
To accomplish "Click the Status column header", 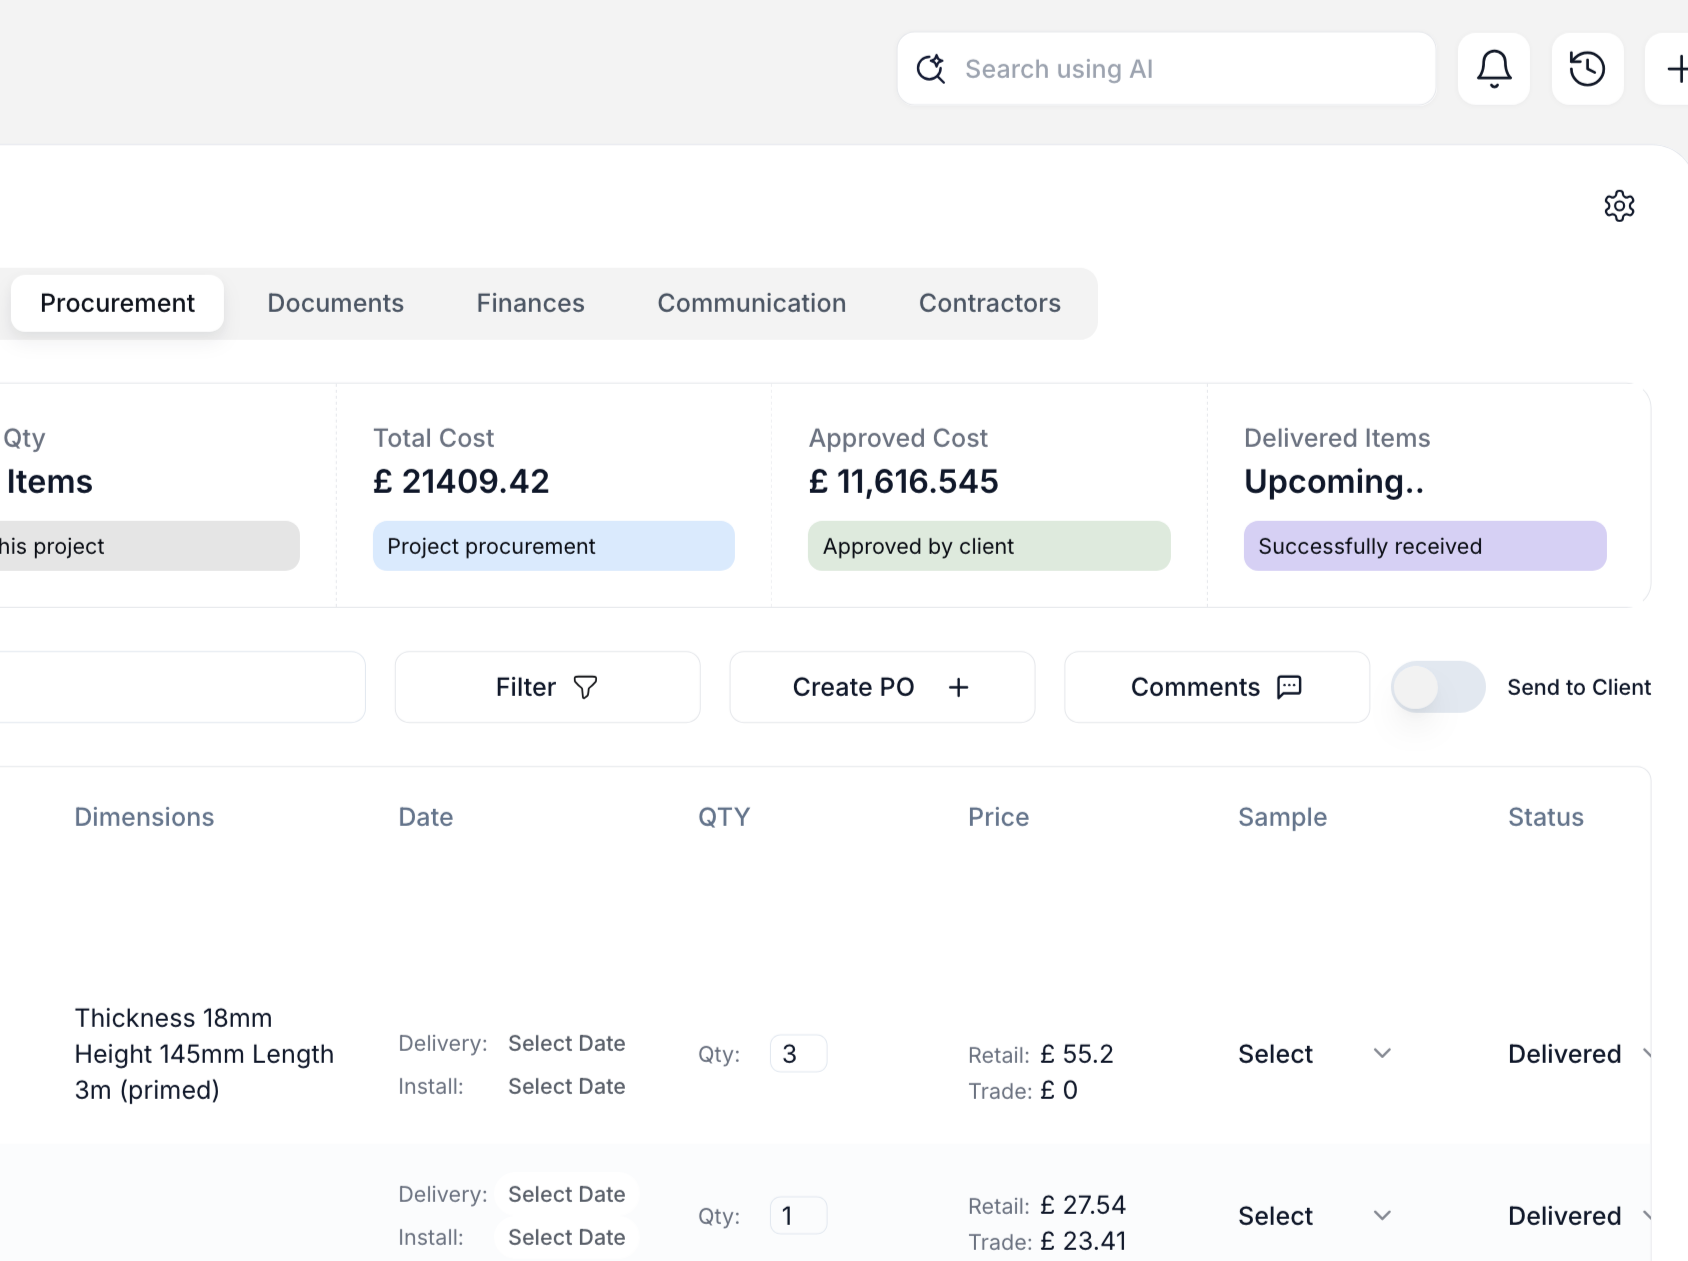I will point(1545,817).
